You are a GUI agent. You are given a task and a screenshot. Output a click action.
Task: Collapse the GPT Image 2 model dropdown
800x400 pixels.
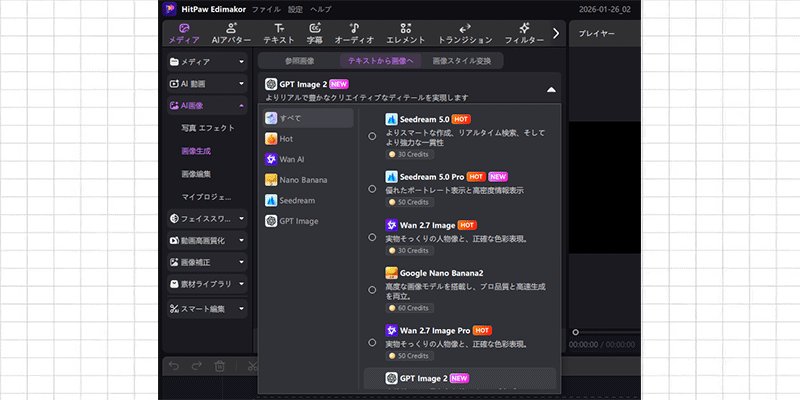point(551,90)
